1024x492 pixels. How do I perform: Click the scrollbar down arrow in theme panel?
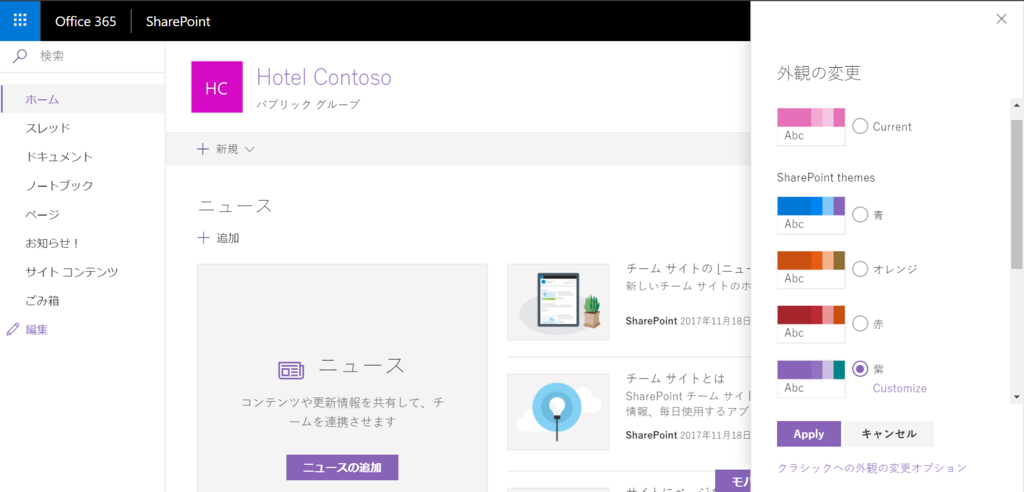1017,397
